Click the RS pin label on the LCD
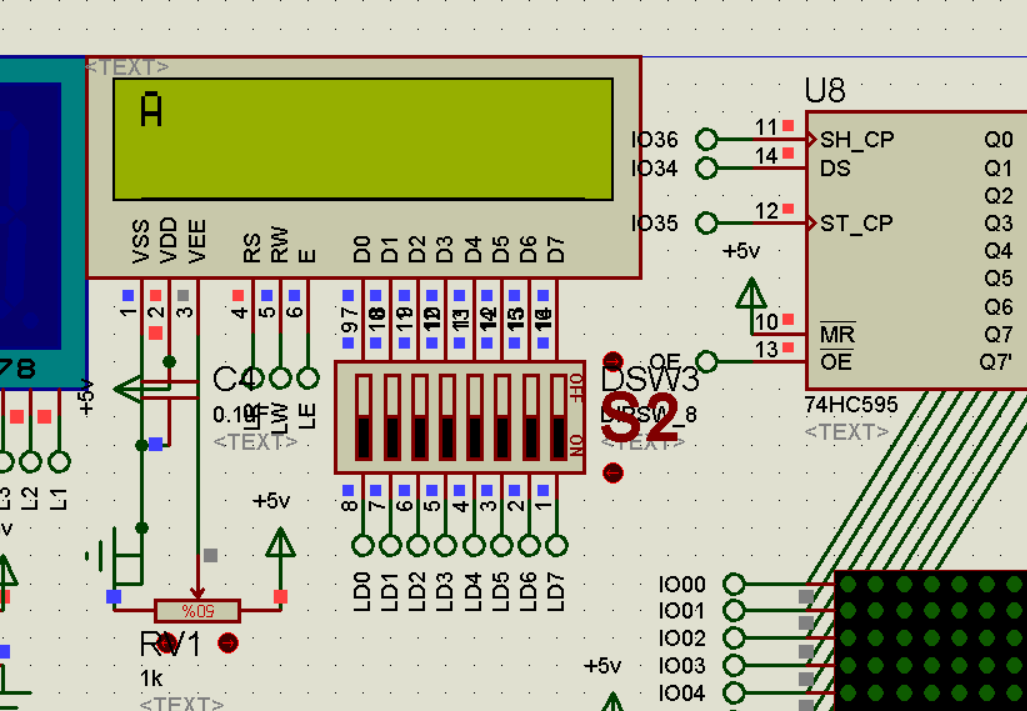Screen dimensions: 1027x711 [252, 248]
